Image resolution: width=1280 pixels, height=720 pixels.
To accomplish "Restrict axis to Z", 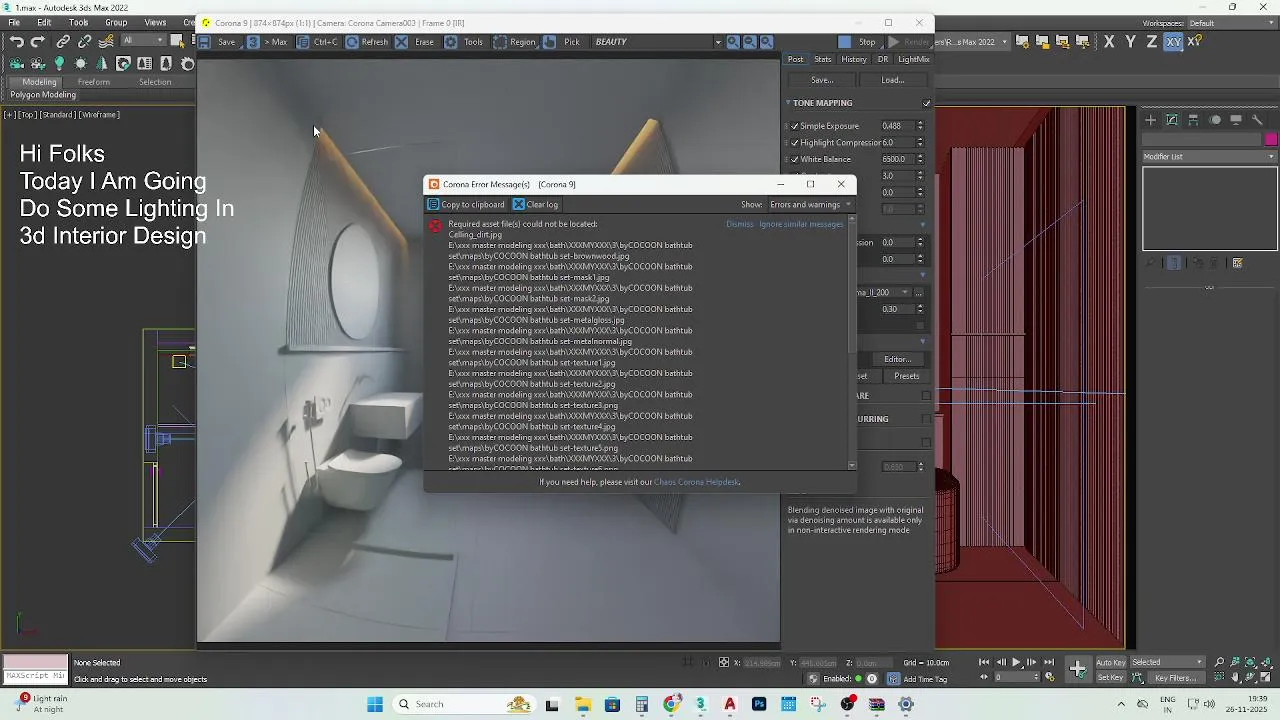I will [x=1151, y=42].
